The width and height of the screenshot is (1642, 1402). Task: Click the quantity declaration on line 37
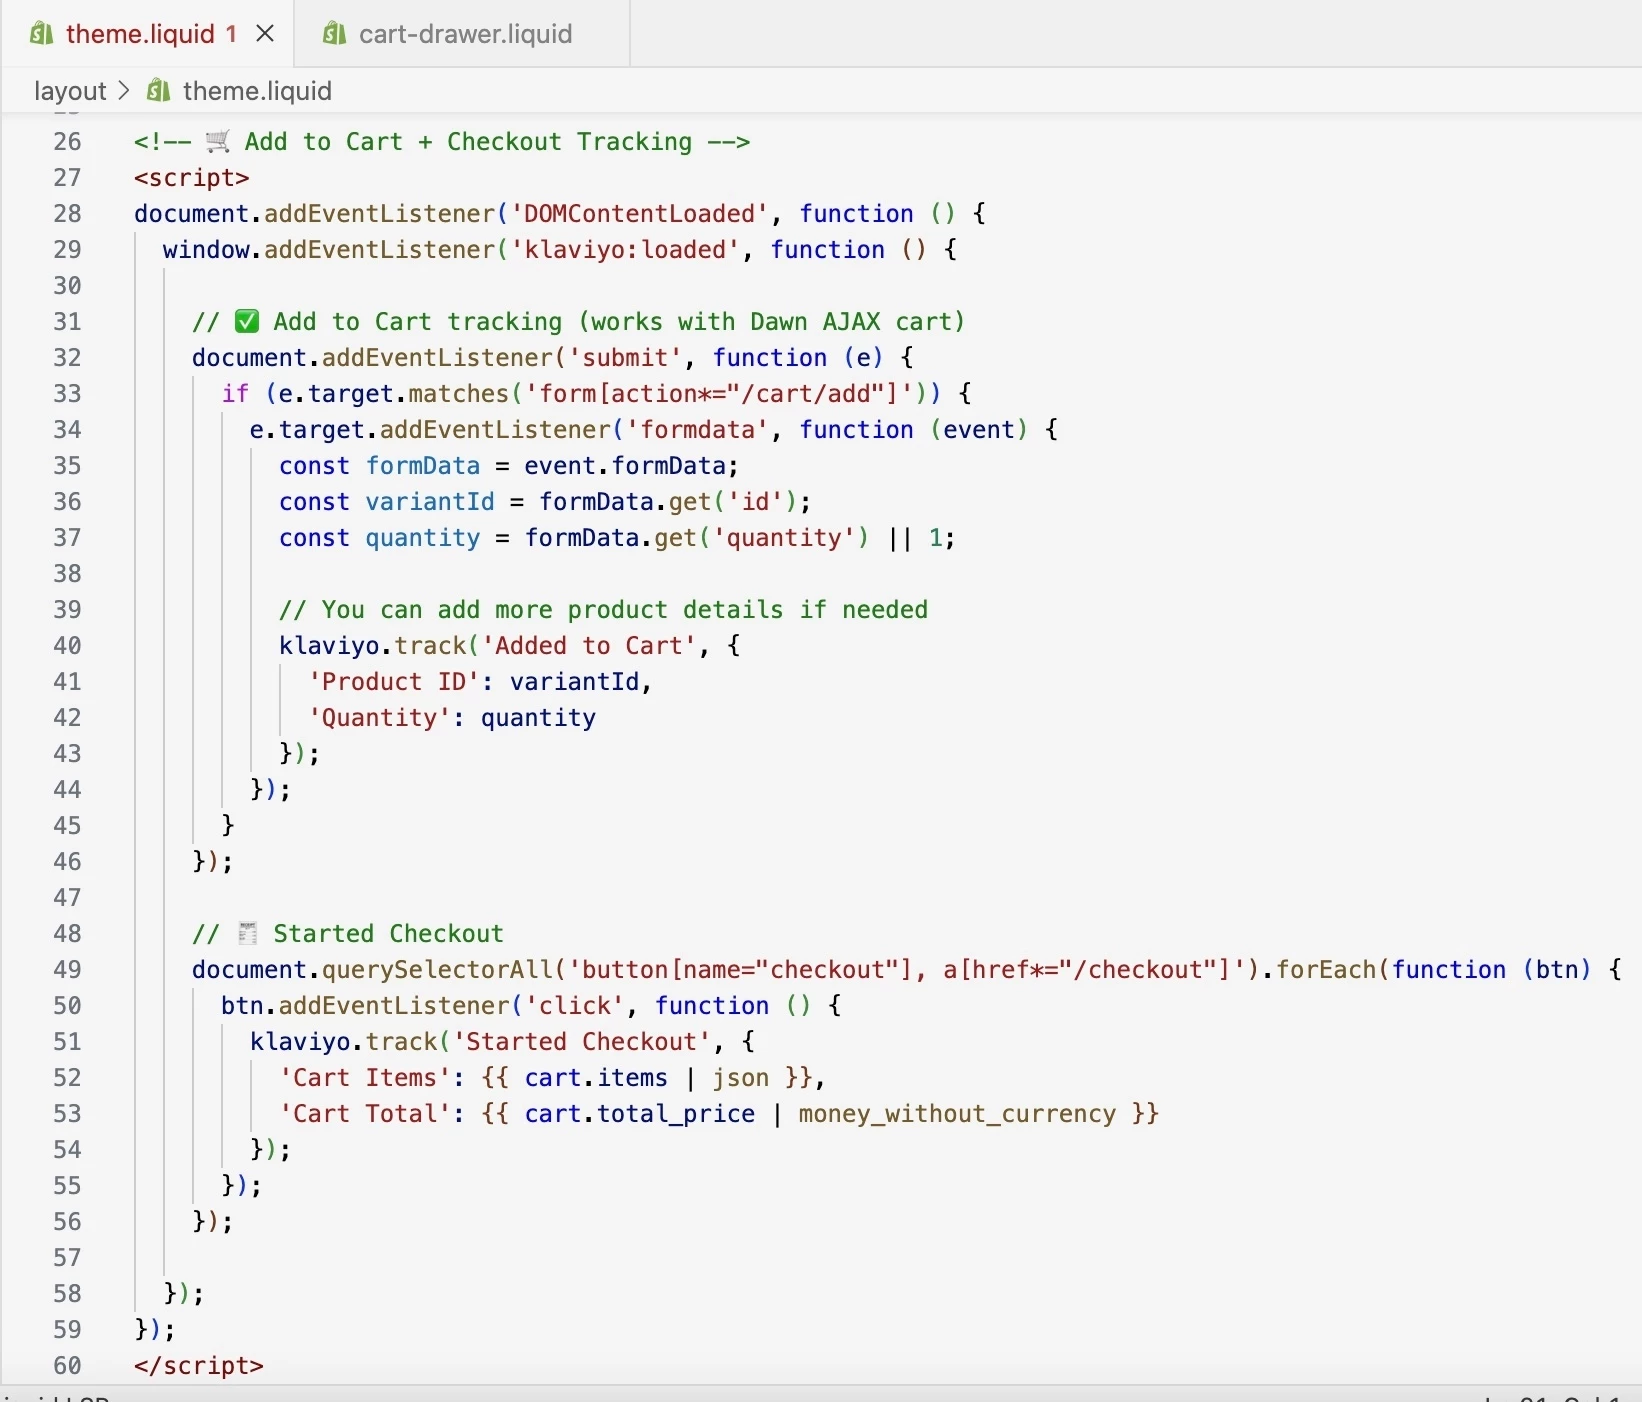(x=423, y=538)
